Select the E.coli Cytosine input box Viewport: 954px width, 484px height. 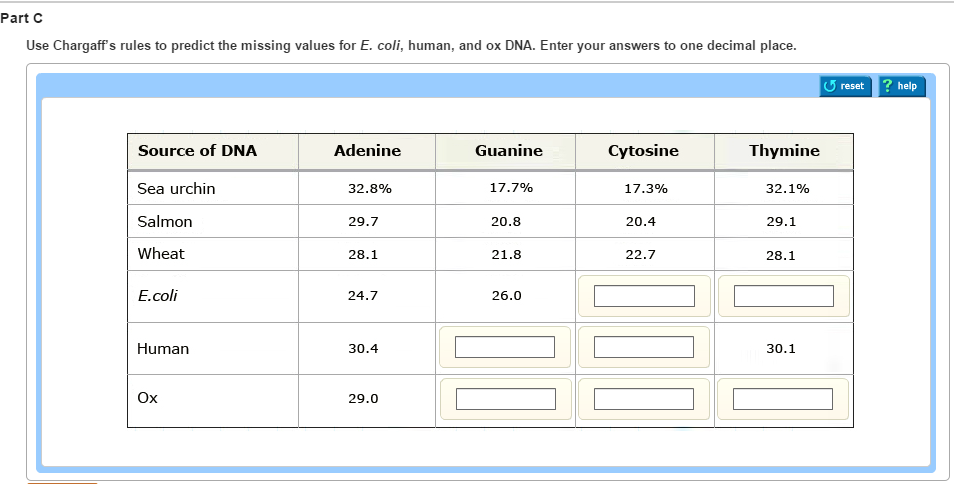pos(644,296)
